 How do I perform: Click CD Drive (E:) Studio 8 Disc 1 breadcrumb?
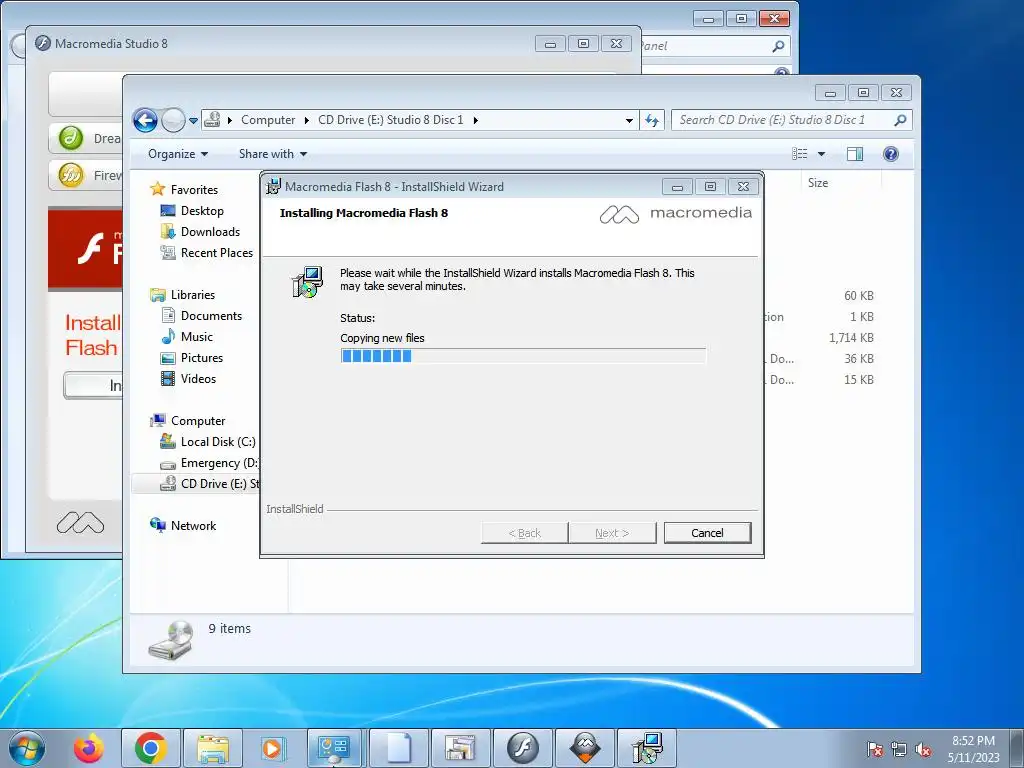(x=391, y=120)
